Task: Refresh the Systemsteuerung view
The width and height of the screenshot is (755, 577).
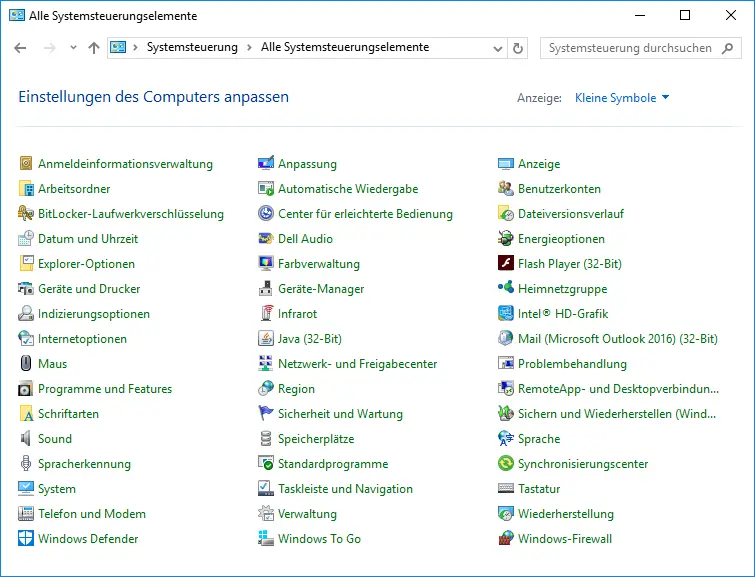Action: [x=518, y=48]
